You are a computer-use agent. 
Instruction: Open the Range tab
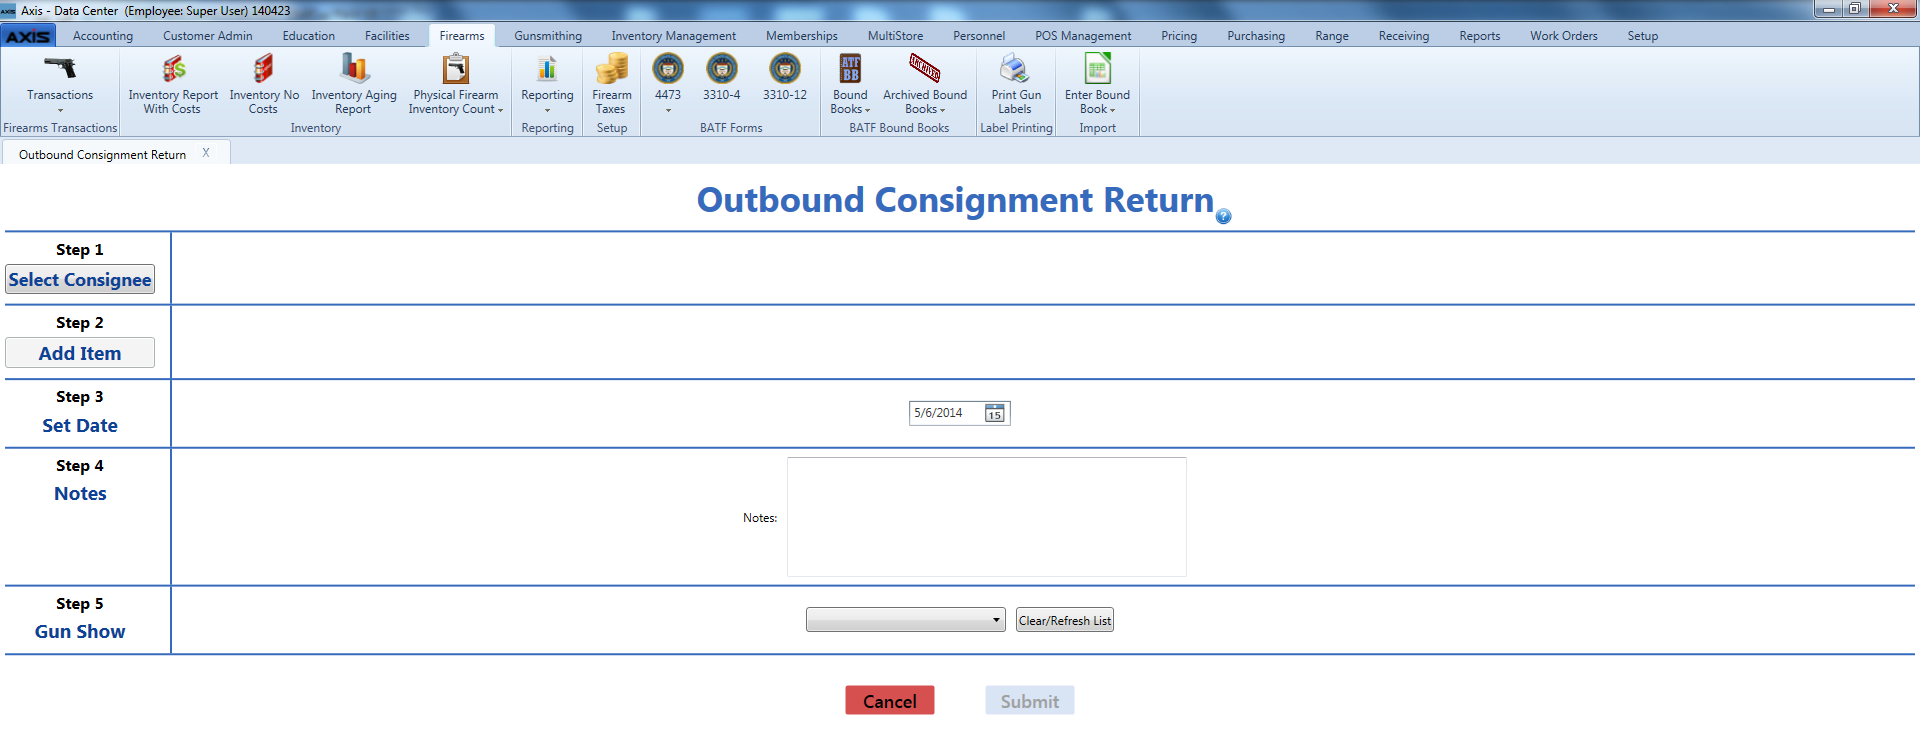[x=1332, y=36]
